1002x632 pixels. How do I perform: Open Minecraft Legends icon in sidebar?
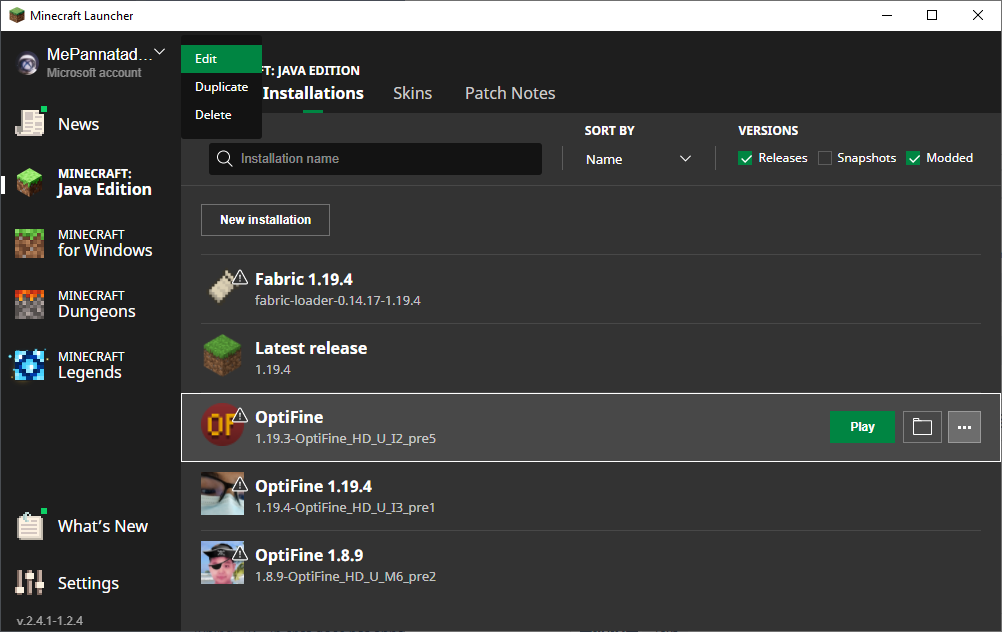click(x=29, y=365)
